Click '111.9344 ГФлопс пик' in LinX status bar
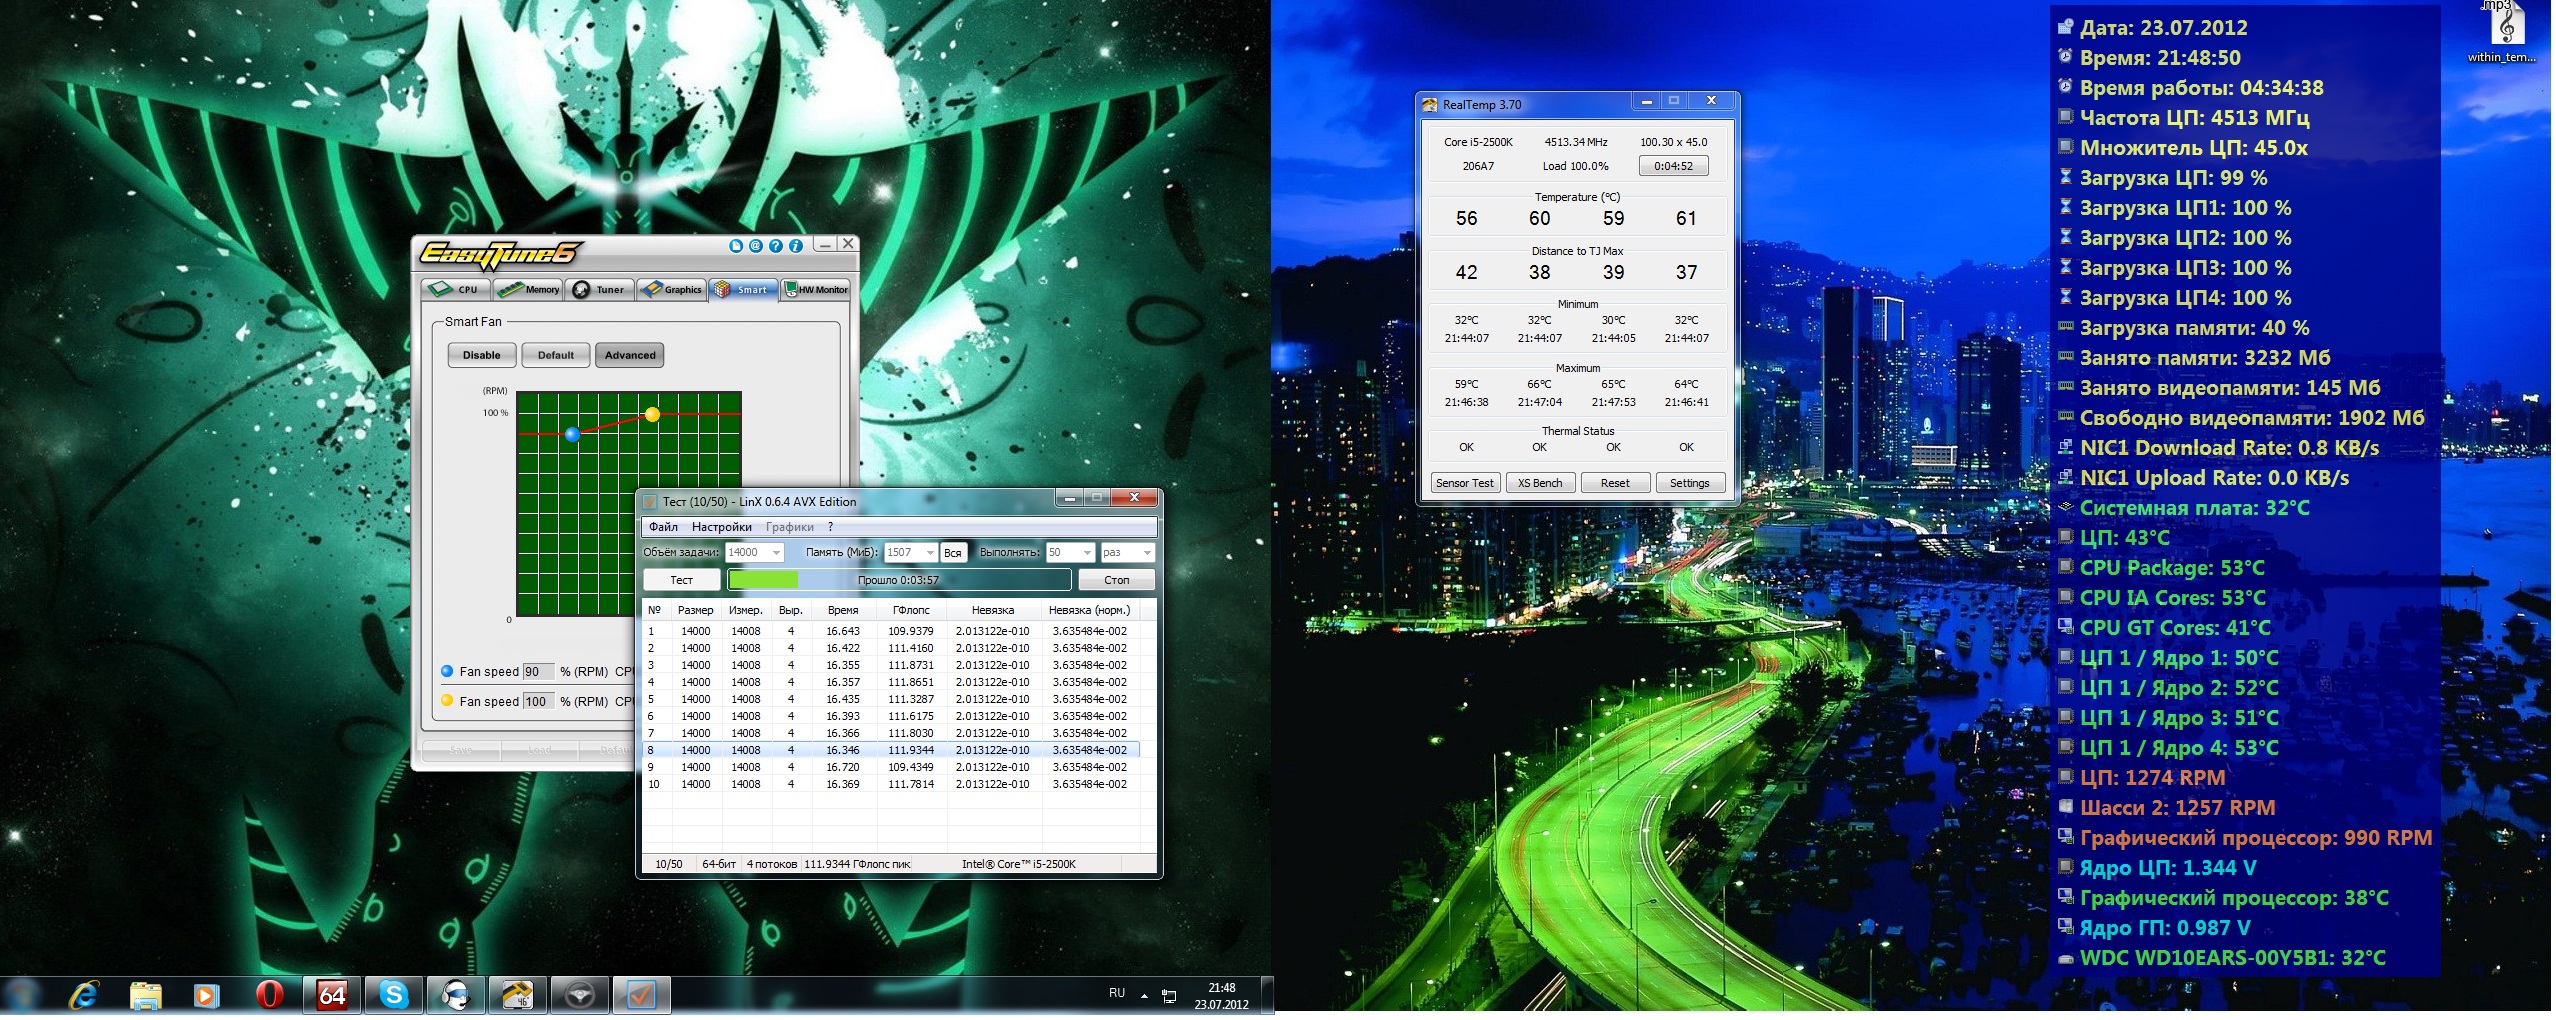The width and height of the screenshot is (2556, 1020). (857, 864)
